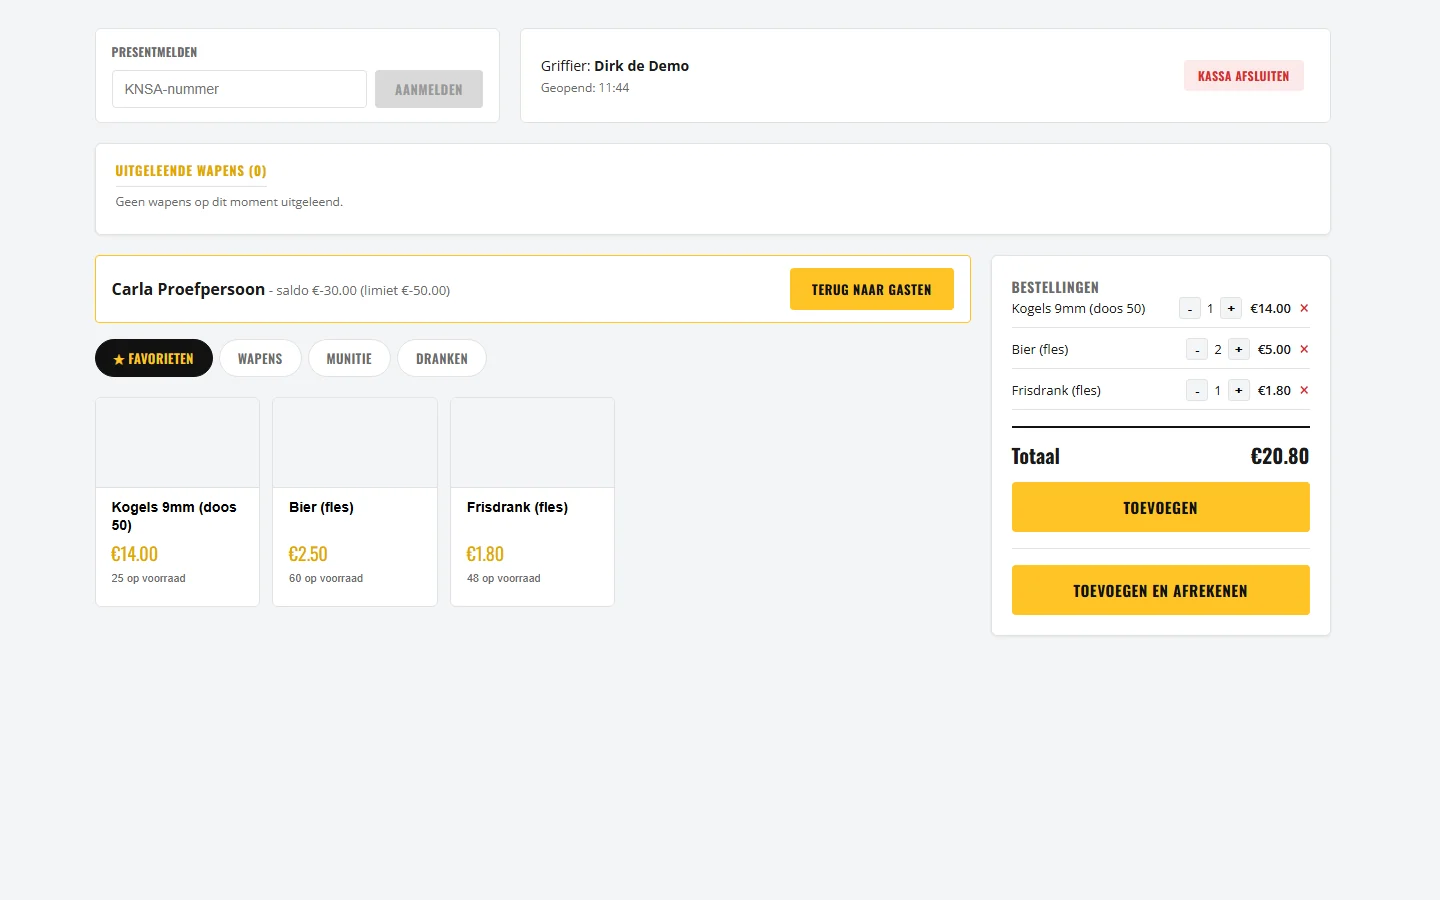The width and height of the screenshot is (1440, 900).
Task: Remove Bier (fles) from the order
Action: coord(1304,349)
